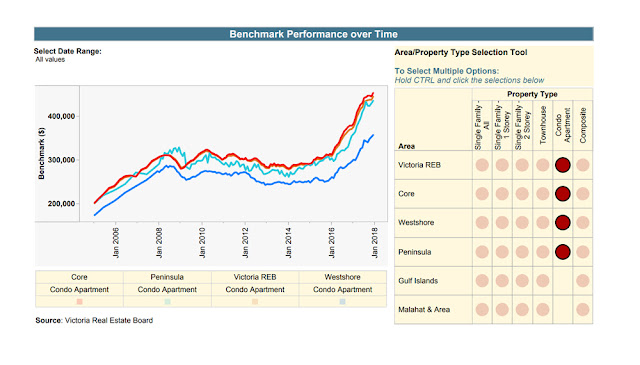640x365 pixels.
Task: Select Peninsula Single Family 2 Storey circle
Action: (522, 251)
